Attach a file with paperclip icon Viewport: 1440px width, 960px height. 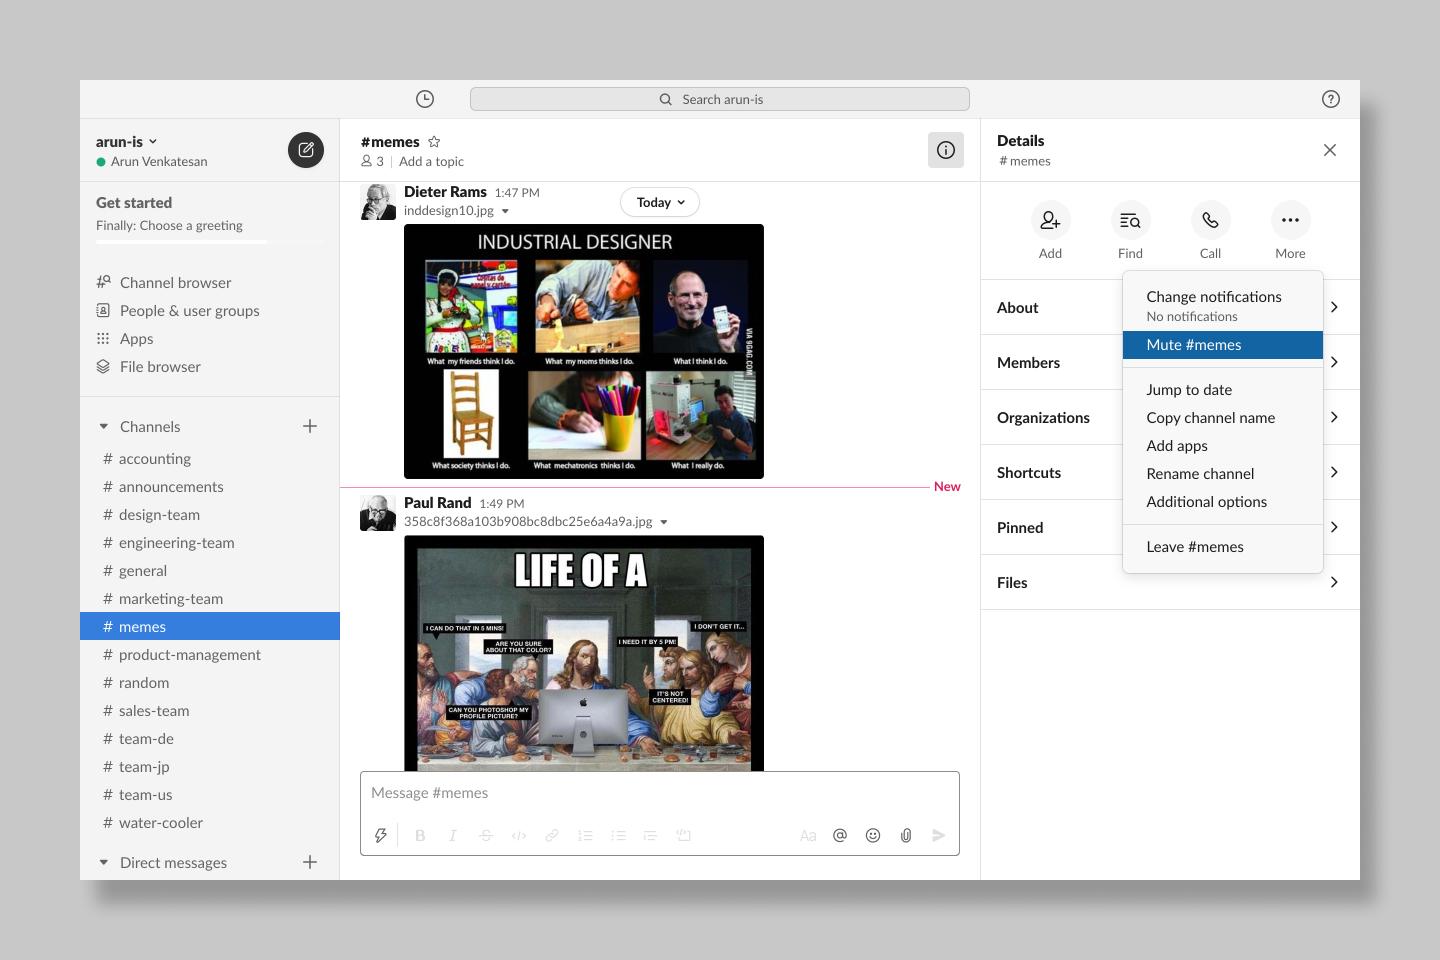(906, 835)
